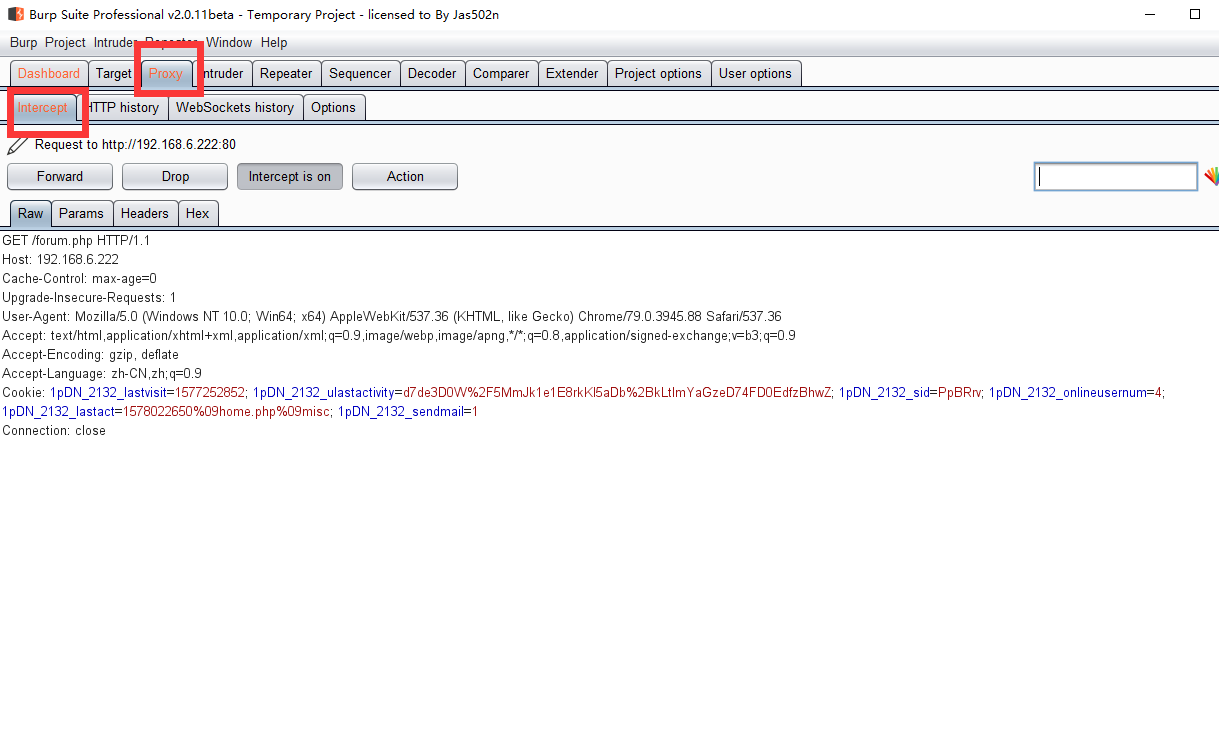Click the 'Request to http://192.168.6.222:80' label
The image size is (1219, 738).
click(135, 145)
